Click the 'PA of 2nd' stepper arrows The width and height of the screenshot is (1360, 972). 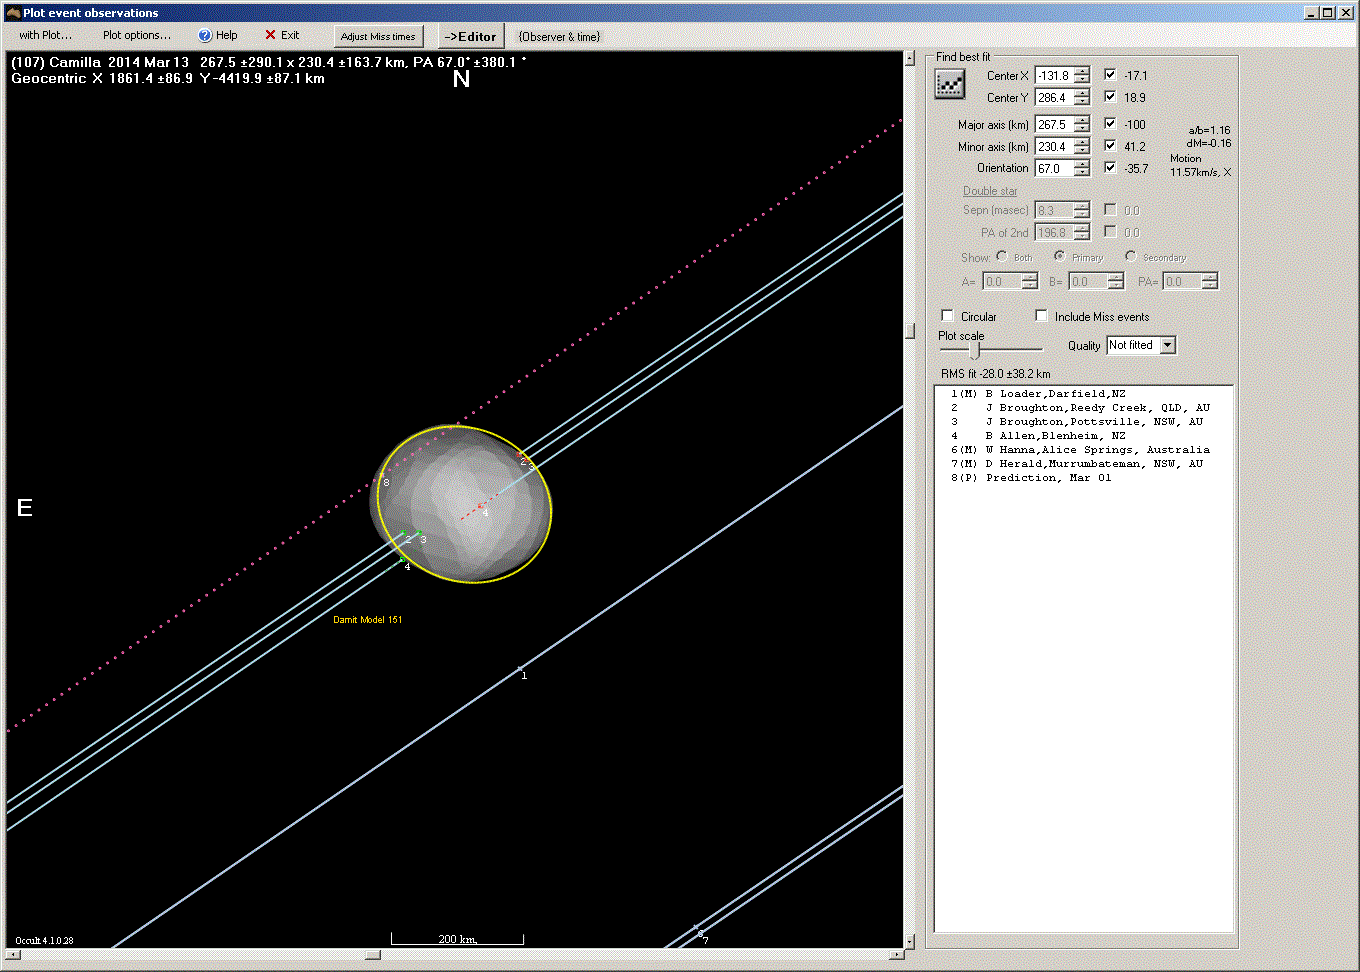(1082, 233)
